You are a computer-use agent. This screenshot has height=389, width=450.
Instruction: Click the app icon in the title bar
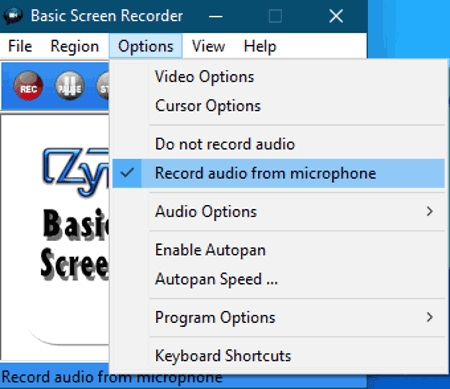13,16
